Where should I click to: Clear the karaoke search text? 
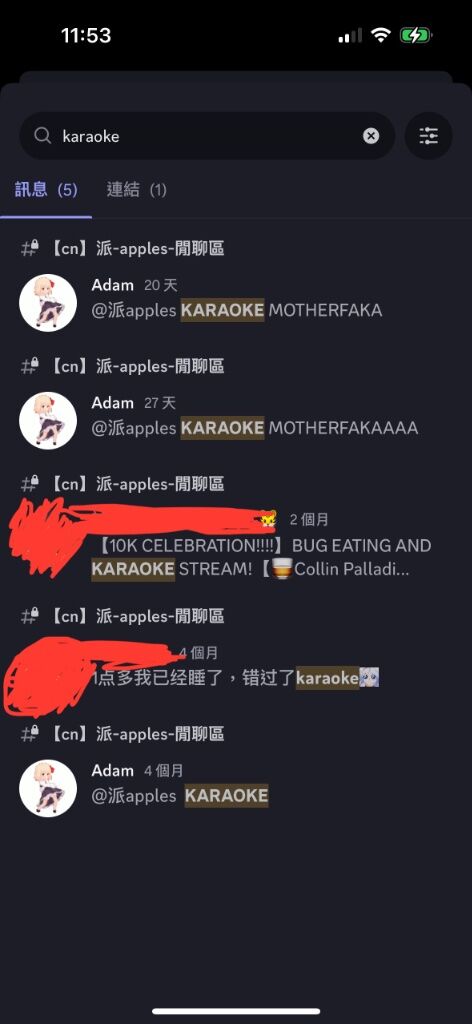371,136
